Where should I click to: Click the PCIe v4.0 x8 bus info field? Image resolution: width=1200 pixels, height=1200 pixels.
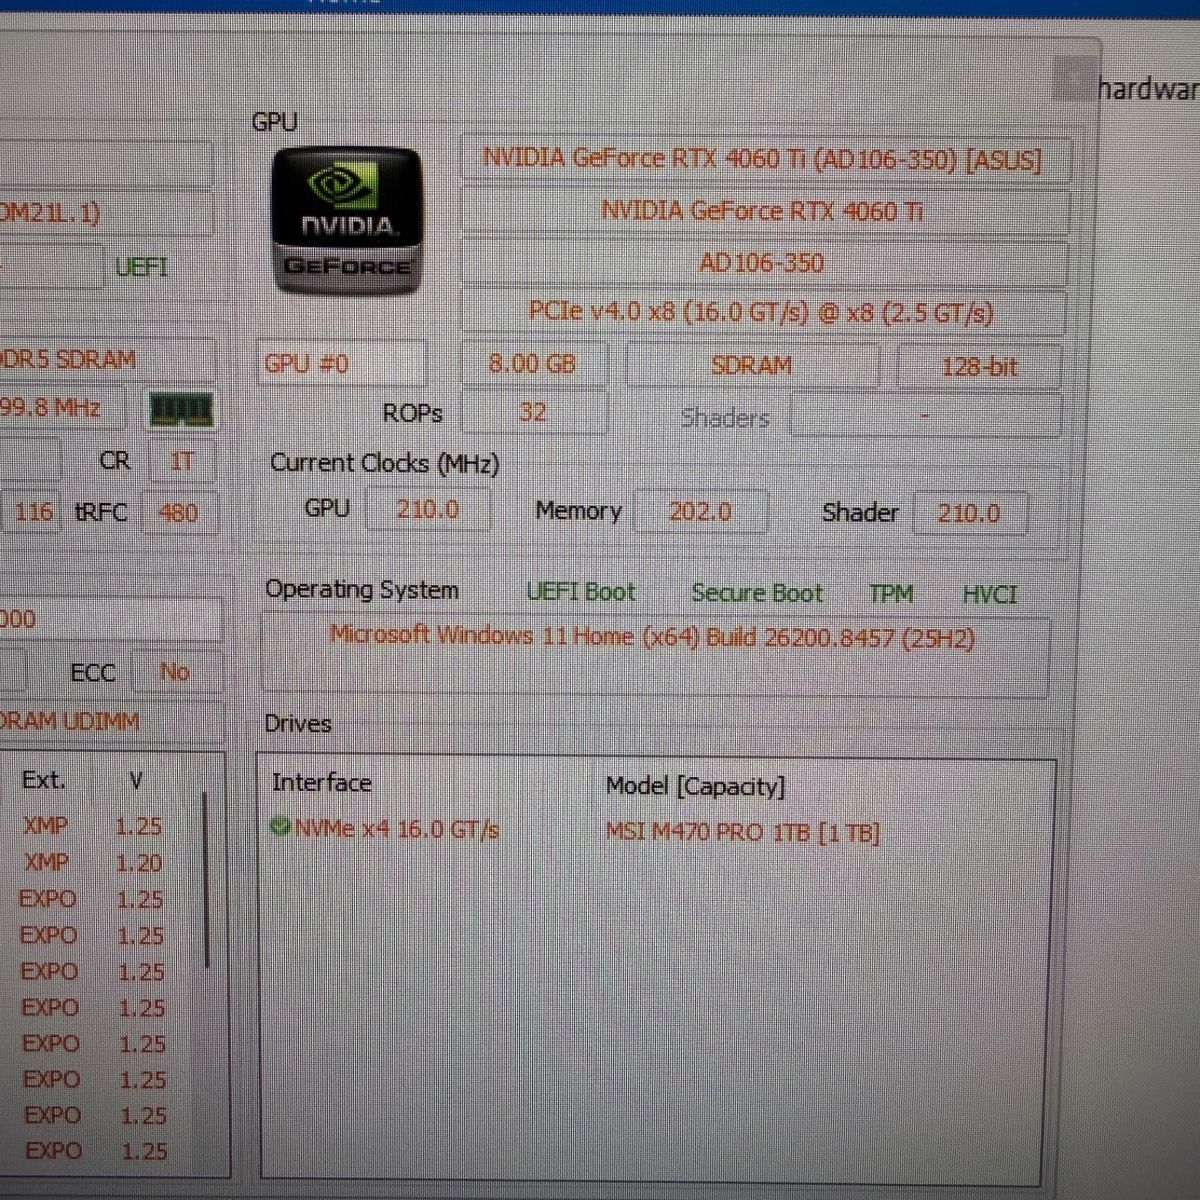coord(763,313)
